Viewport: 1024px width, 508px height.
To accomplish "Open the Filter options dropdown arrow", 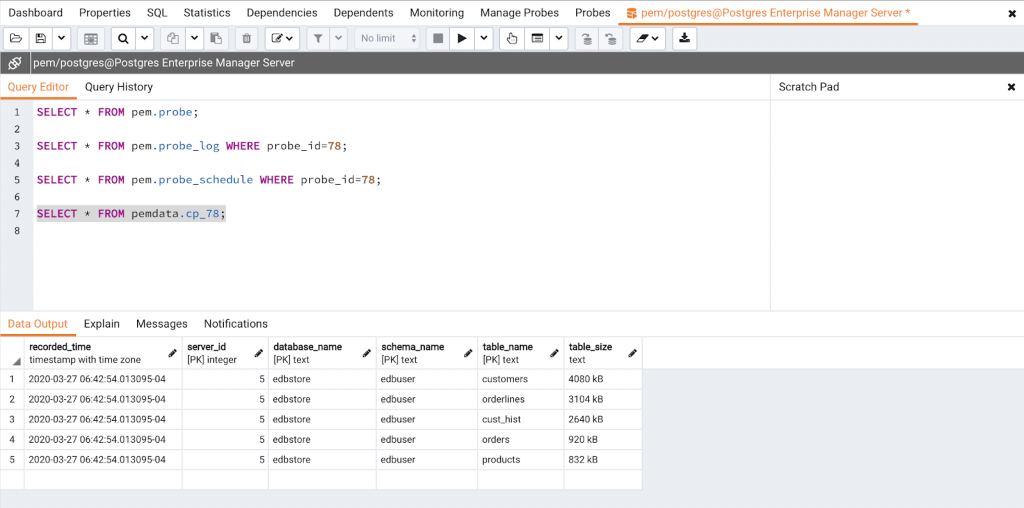I will click(x=339, y=38).
